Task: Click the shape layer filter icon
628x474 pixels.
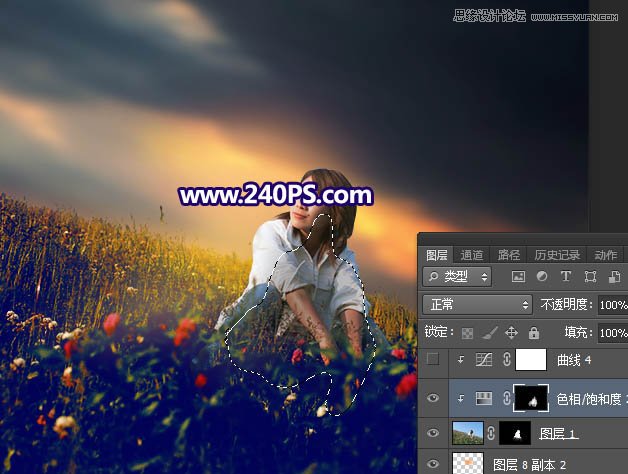Action: pos(590,277)
